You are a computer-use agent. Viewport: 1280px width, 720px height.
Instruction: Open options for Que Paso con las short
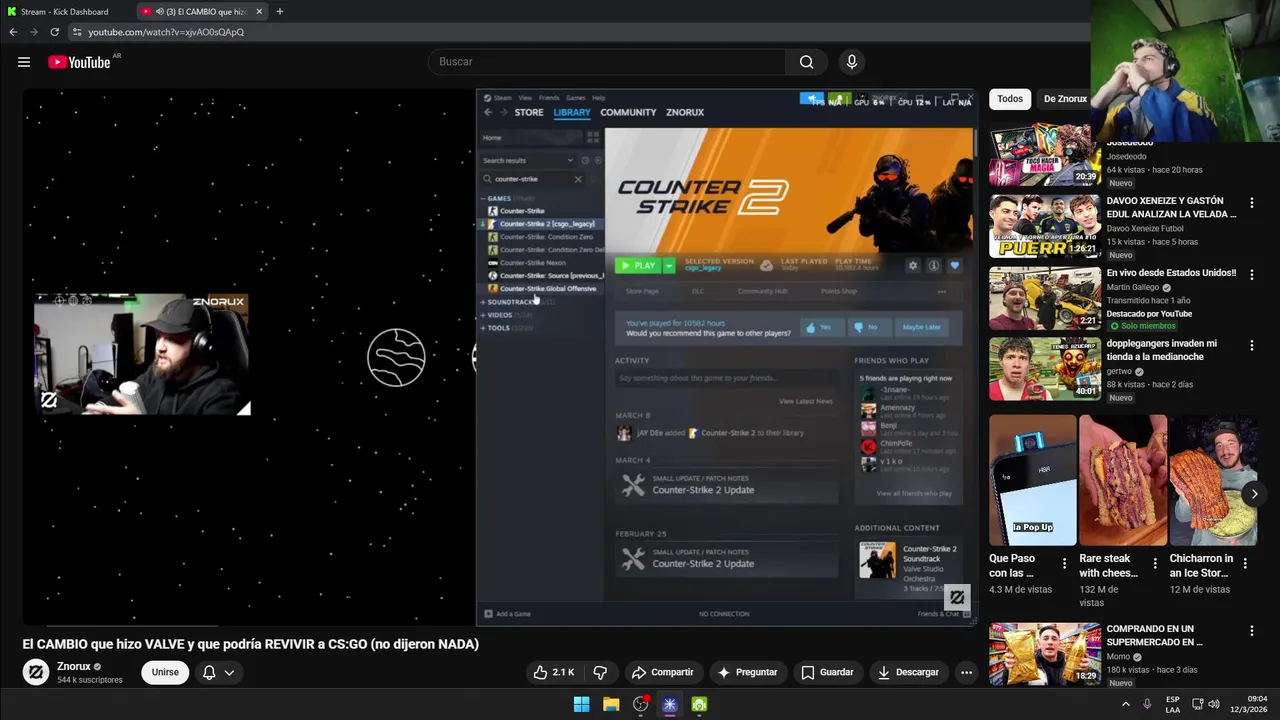click(x=1064, y=564)
